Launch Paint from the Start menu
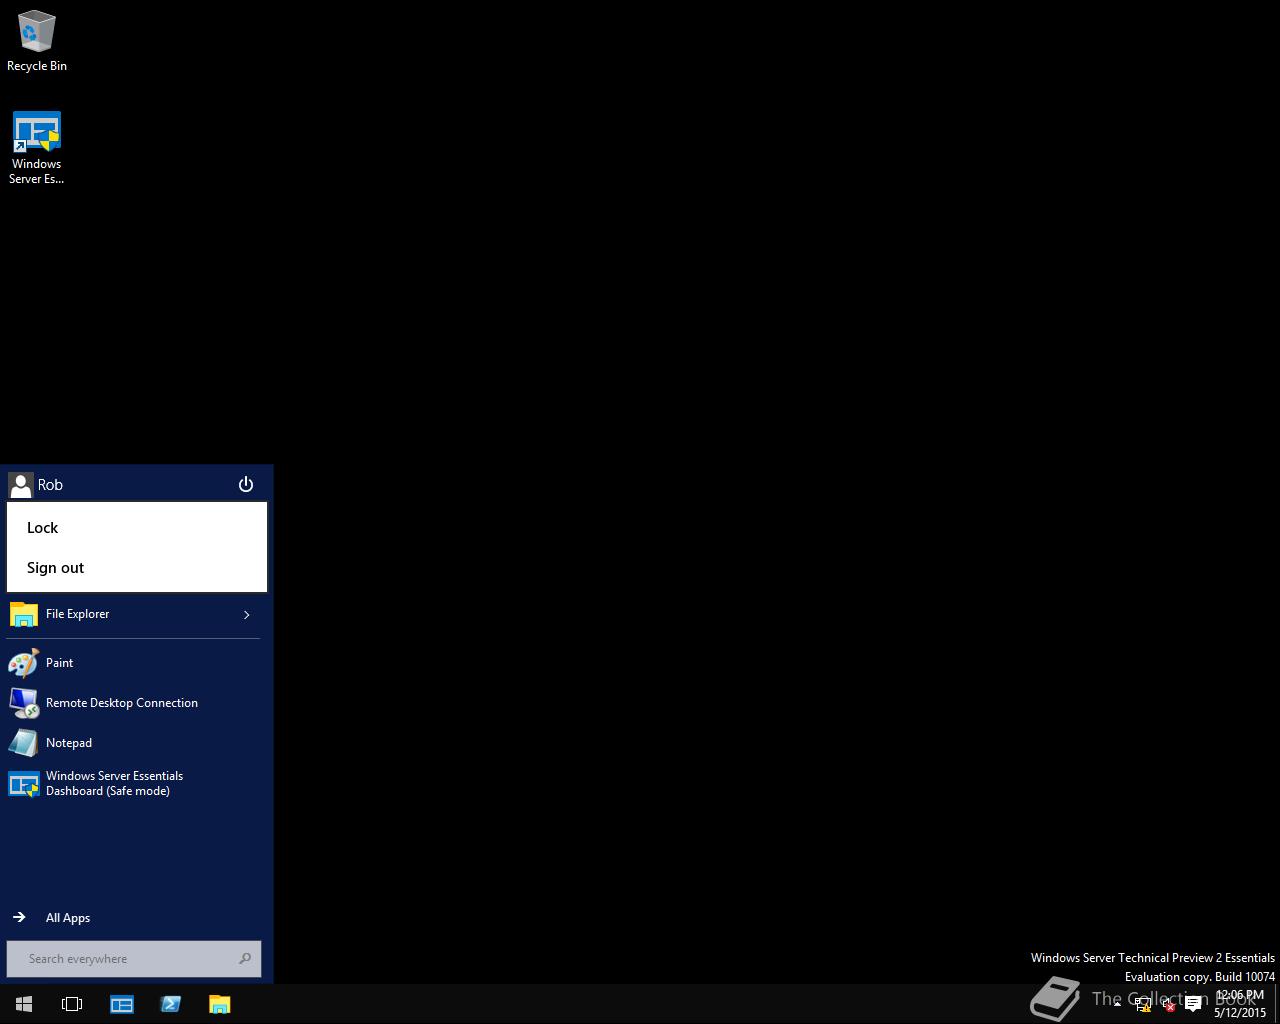Screen dimensions: 1280x1024 point(133,663)
